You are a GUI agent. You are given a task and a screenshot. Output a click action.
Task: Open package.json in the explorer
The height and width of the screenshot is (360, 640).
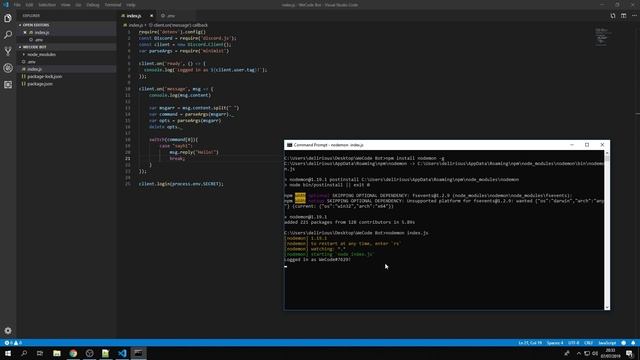pyautogui.click(x=40, y=84)
